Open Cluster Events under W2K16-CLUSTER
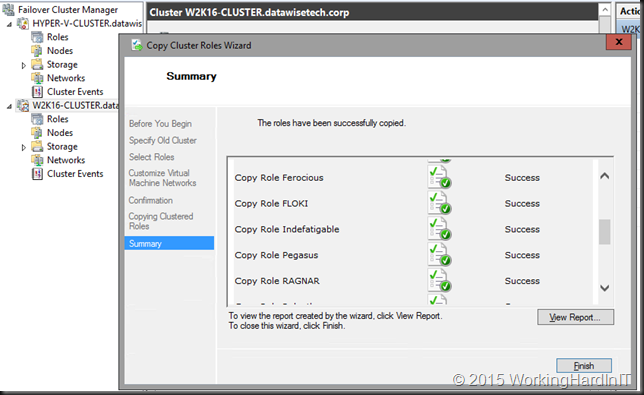Screen dimensions: 644x395 tap(75, 174)
